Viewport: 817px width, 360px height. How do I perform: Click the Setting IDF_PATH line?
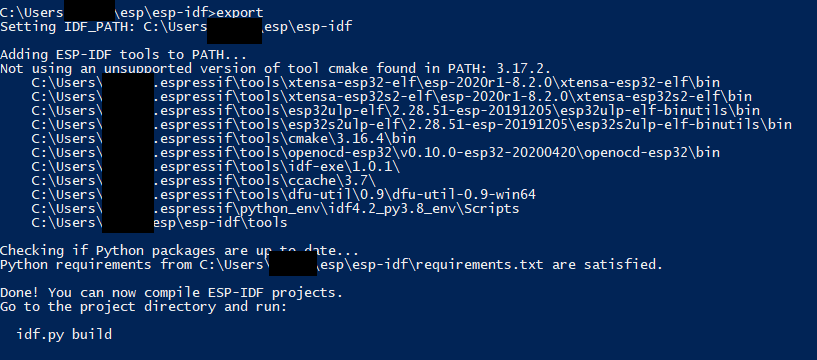(176, 27)
